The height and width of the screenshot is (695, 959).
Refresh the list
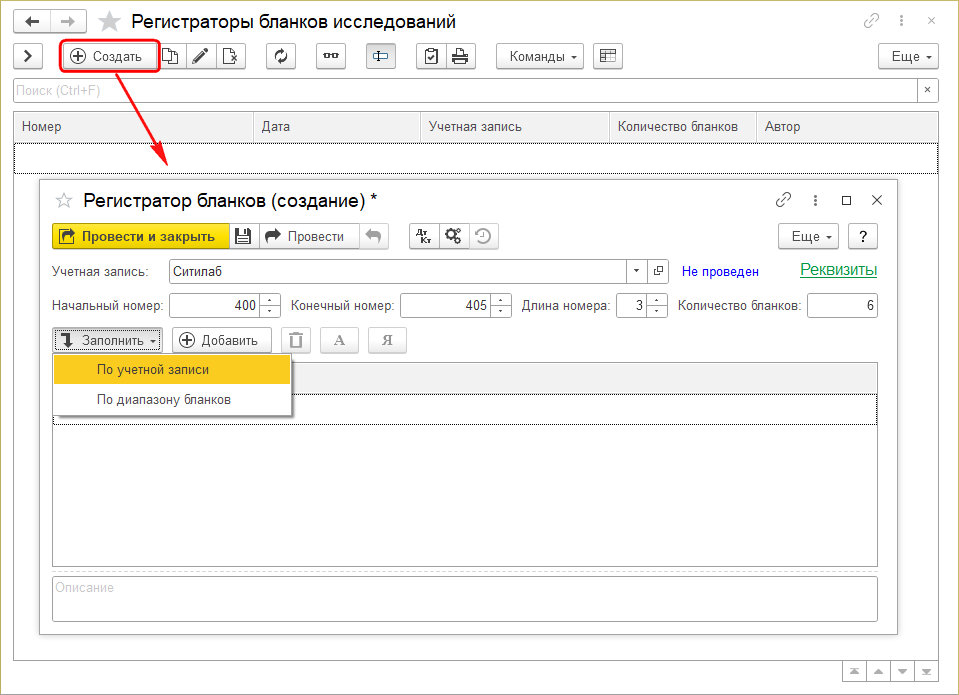point(281,56)
